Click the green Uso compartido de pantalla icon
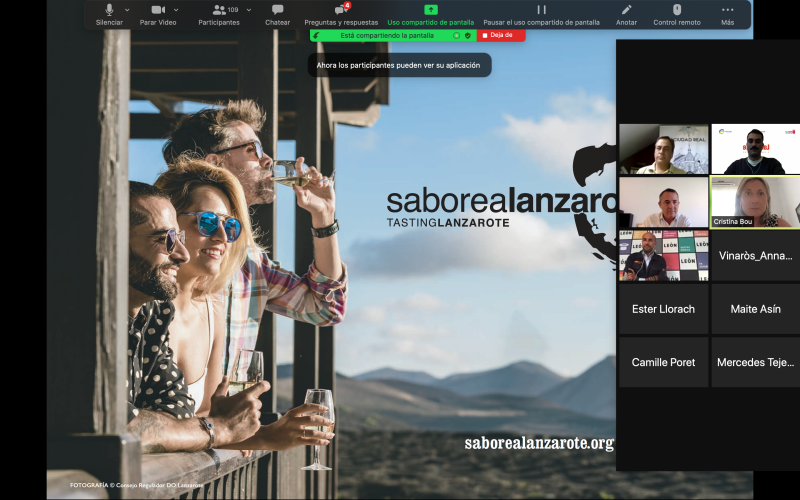This screenshot has width=800, height=500. (x=431, y=10)
